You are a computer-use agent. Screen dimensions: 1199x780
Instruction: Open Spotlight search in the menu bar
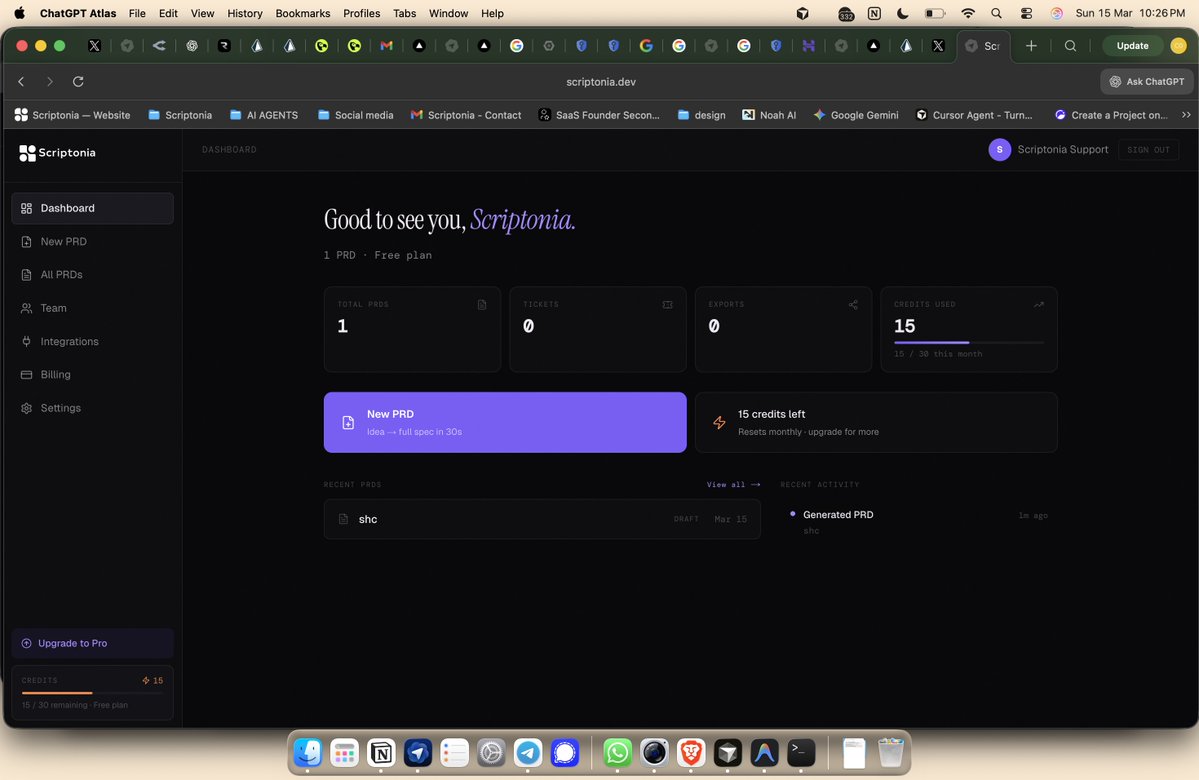tap(996, 13)
